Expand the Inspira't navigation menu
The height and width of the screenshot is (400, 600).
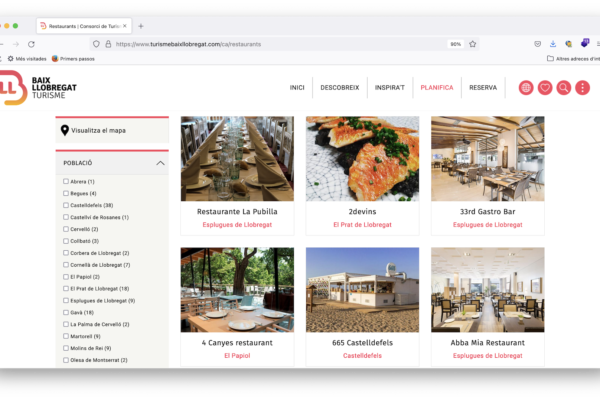pyautogui.click(x=389, y=88)
